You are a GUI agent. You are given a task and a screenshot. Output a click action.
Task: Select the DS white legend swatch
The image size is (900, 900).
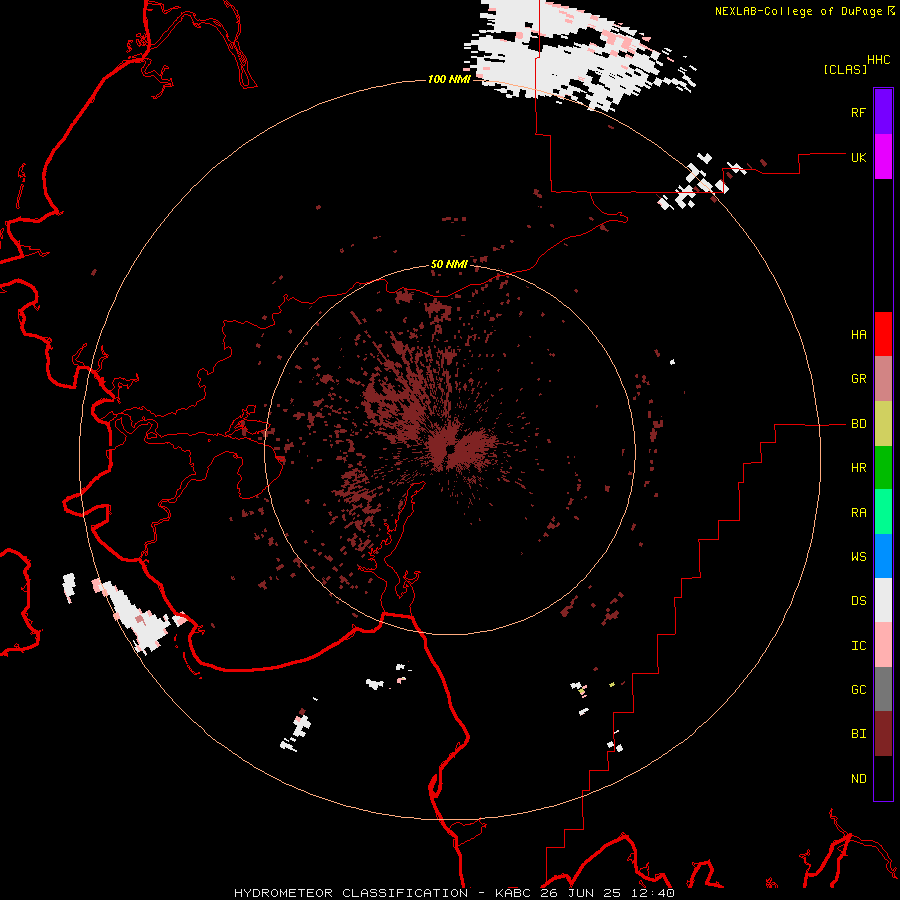pyautogui.click(x=883, y=600)
